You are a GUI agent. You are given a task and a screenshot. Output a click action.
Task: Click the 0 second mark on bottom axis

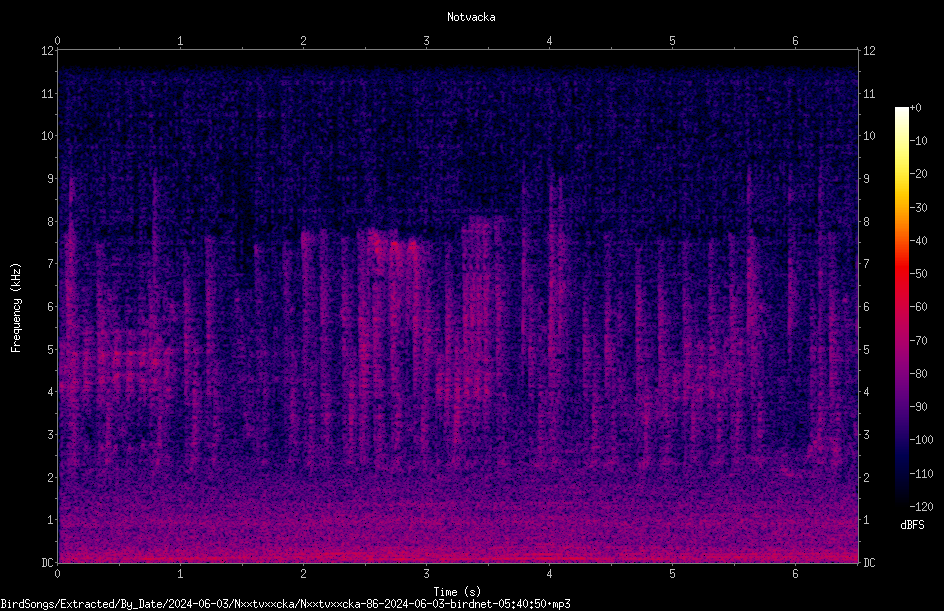[x=57, y=574]
